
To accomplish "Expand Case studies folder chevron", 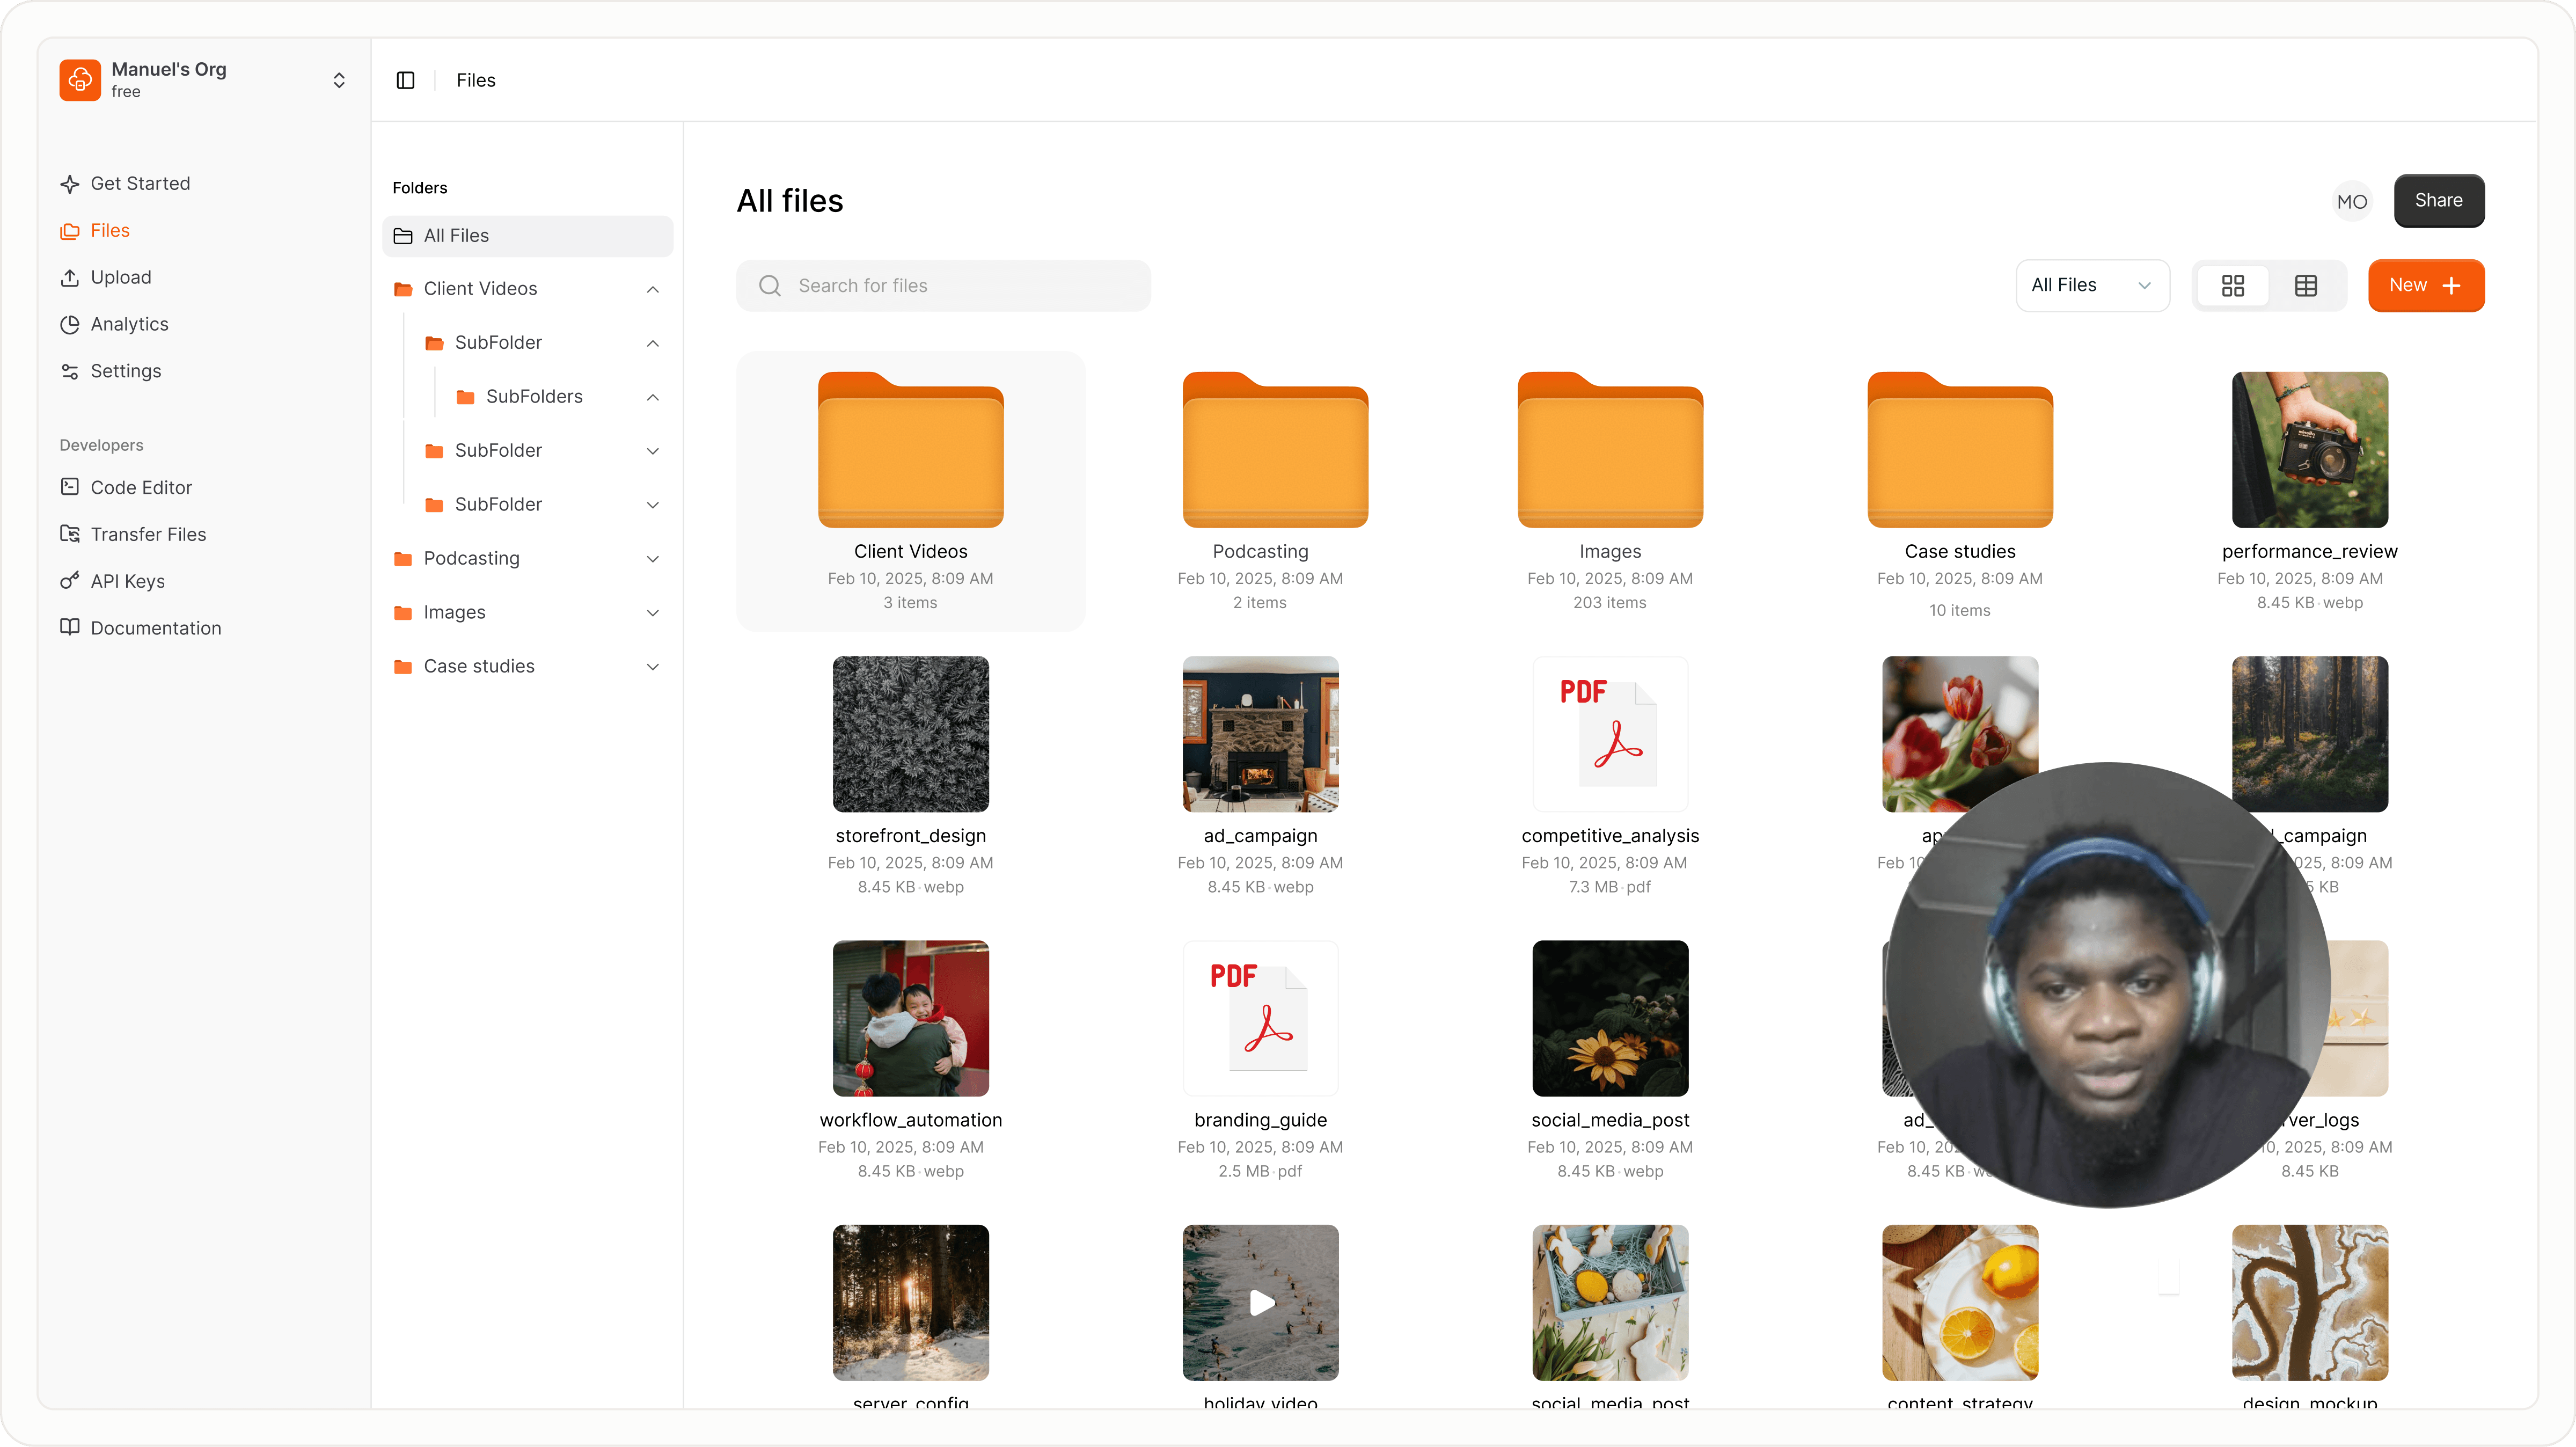I will tap(652, 667).
